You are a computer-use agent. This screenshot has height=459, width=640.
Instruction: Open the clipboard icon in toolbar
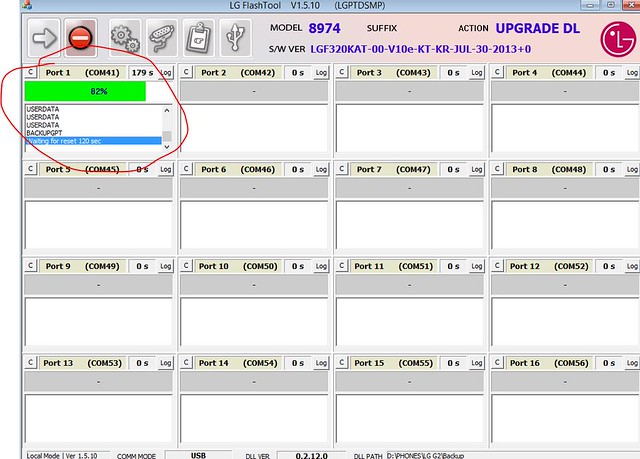coord(197,39)
